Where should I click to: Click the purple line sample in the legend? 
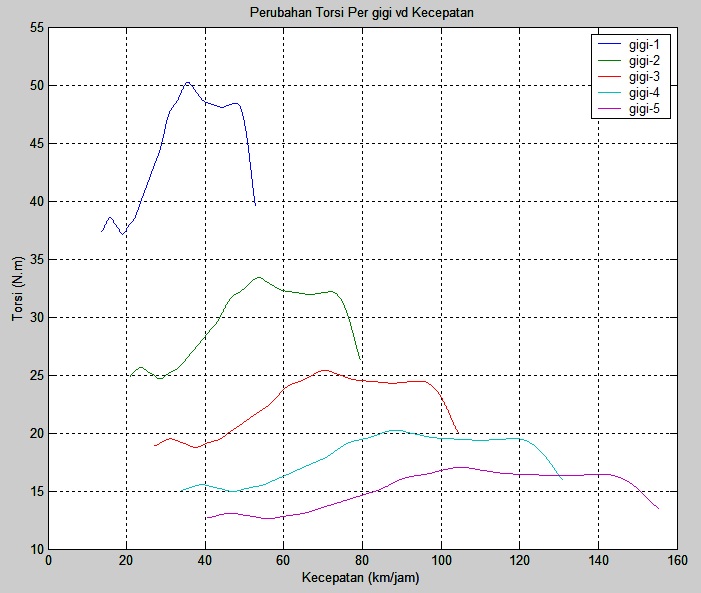point(610,109)
